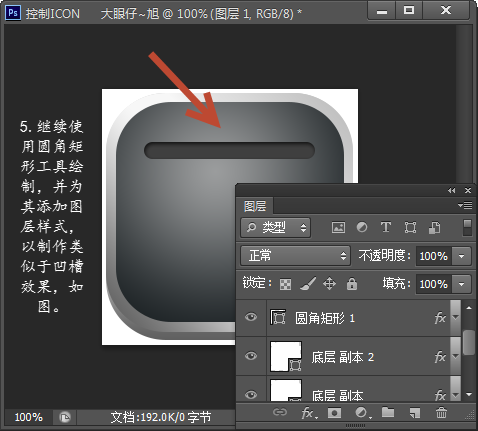Click zoom level 100% field in status bar

29,417
